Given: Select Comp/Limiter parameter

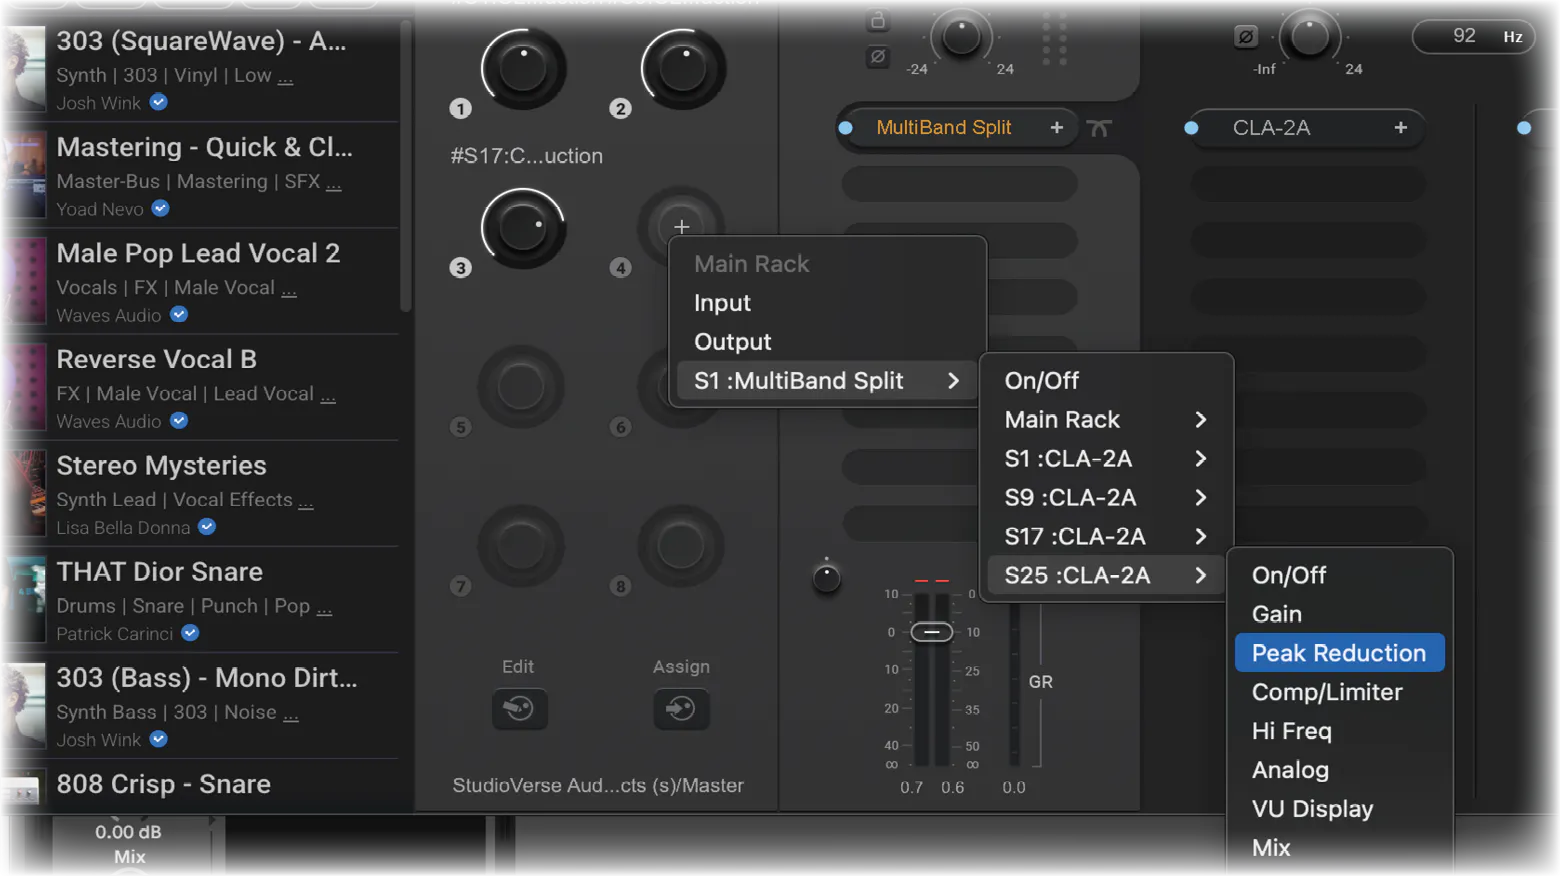Looking at the screenshot, I should (x=1327, y=692).
